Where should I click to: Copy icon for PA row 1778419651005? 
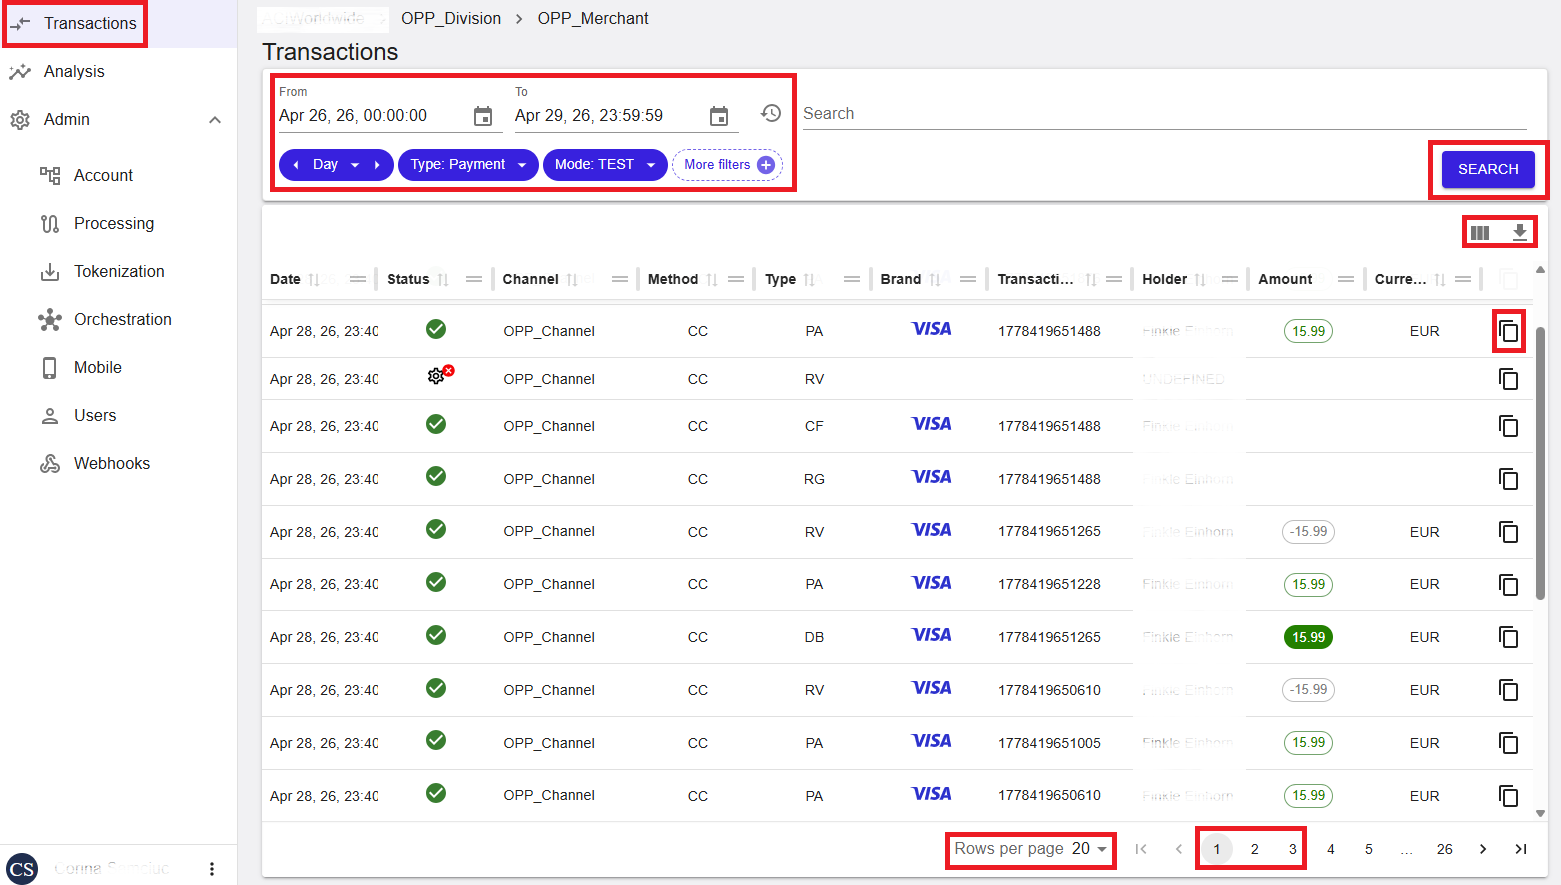1509,743
